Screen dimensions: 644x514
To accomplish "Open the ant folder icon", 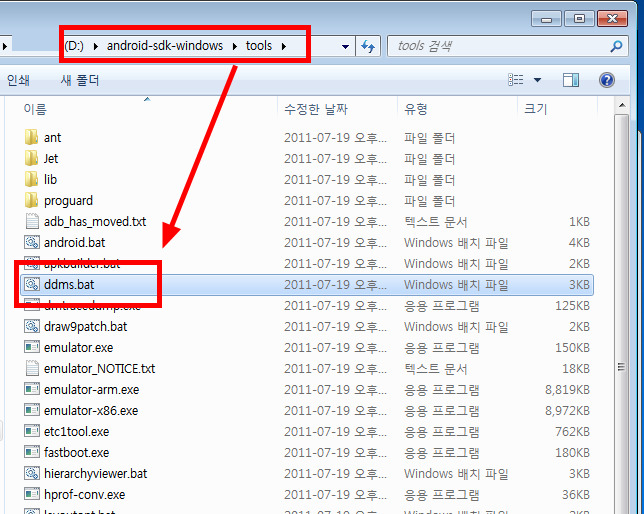I will point(32,137).
